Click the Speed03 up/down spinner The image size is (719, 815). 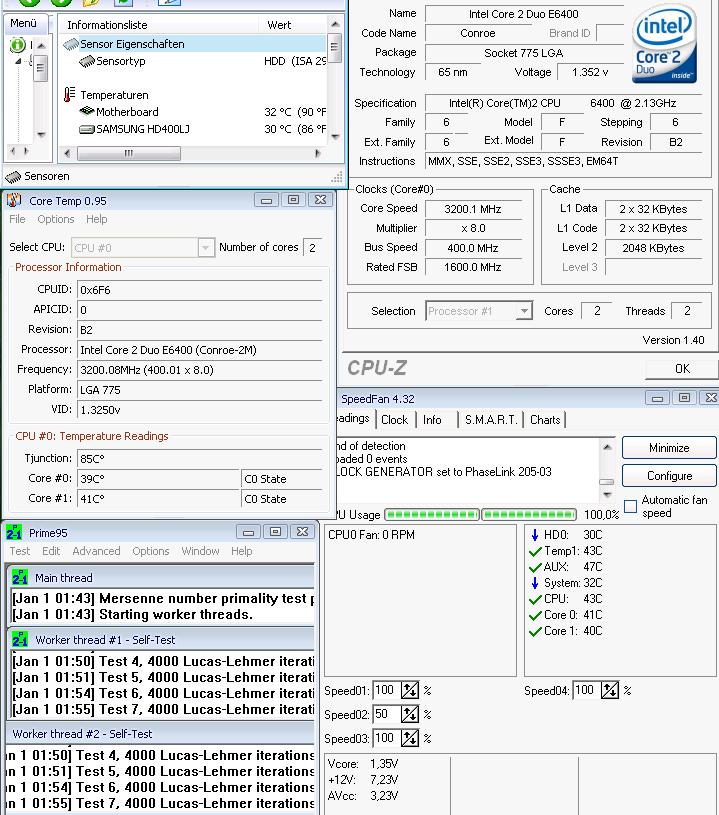click(x=410, y=738)
